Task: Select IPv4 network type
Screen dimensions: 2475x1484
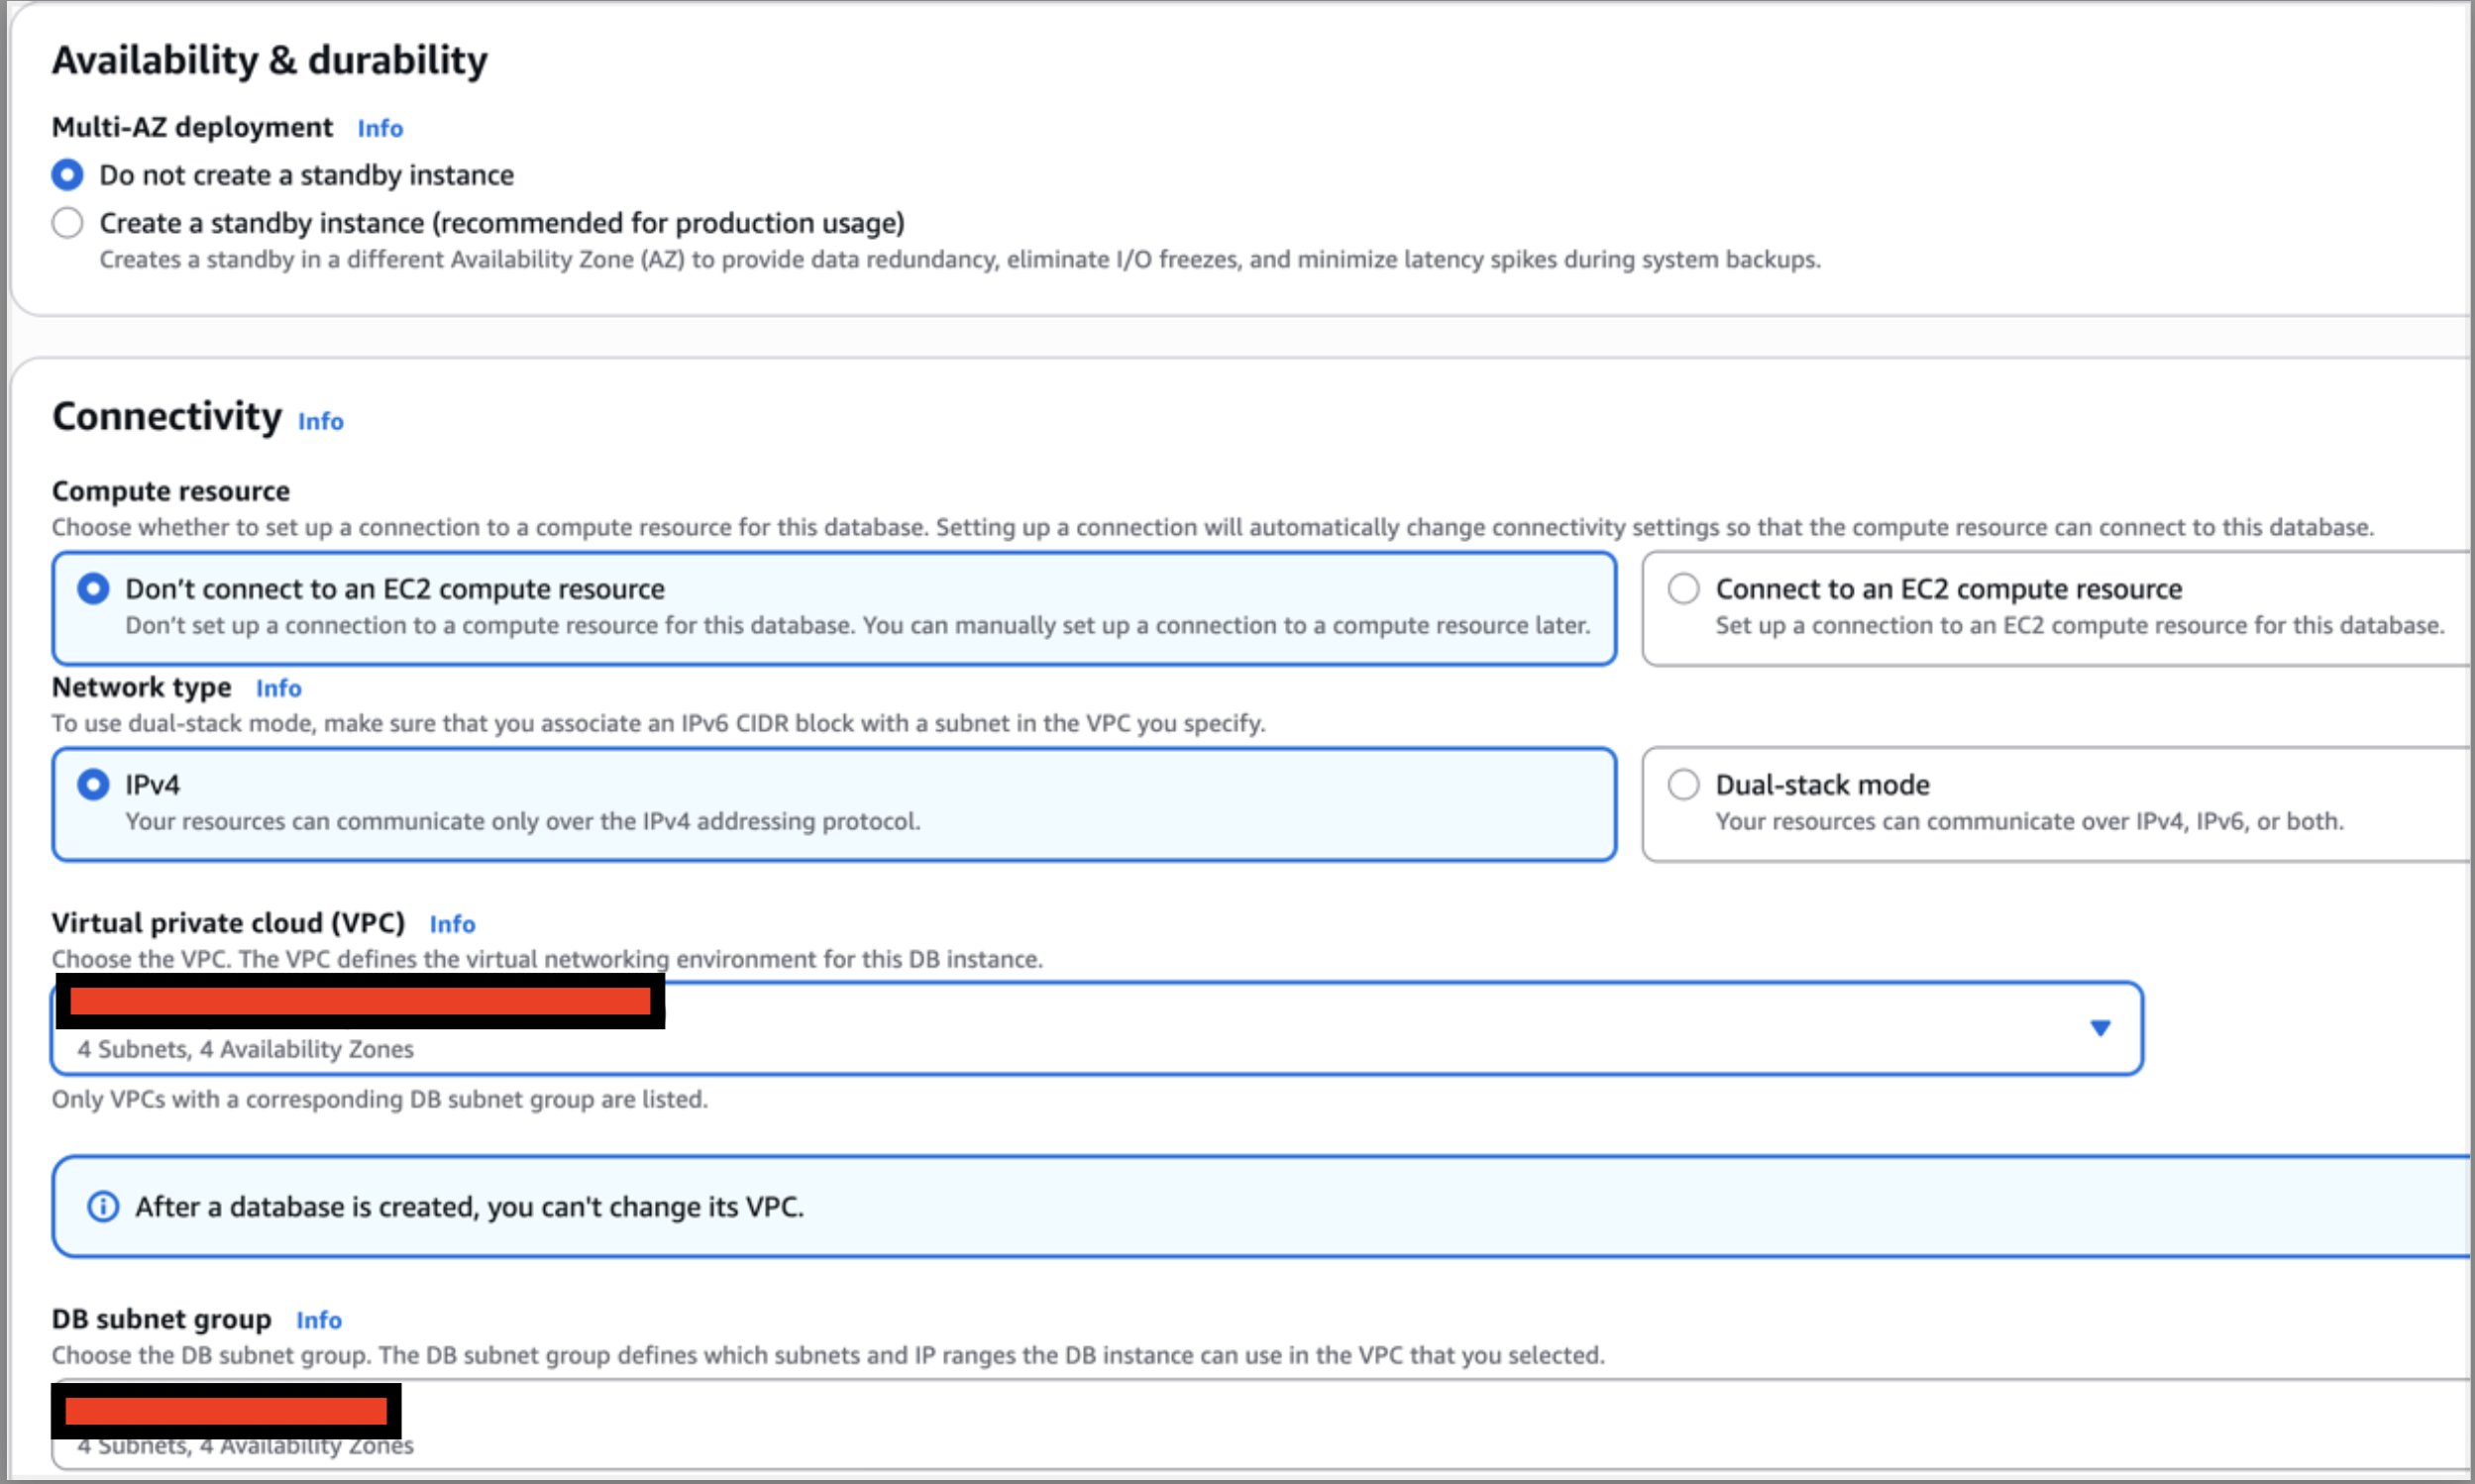Action: (x=93, y=785)
